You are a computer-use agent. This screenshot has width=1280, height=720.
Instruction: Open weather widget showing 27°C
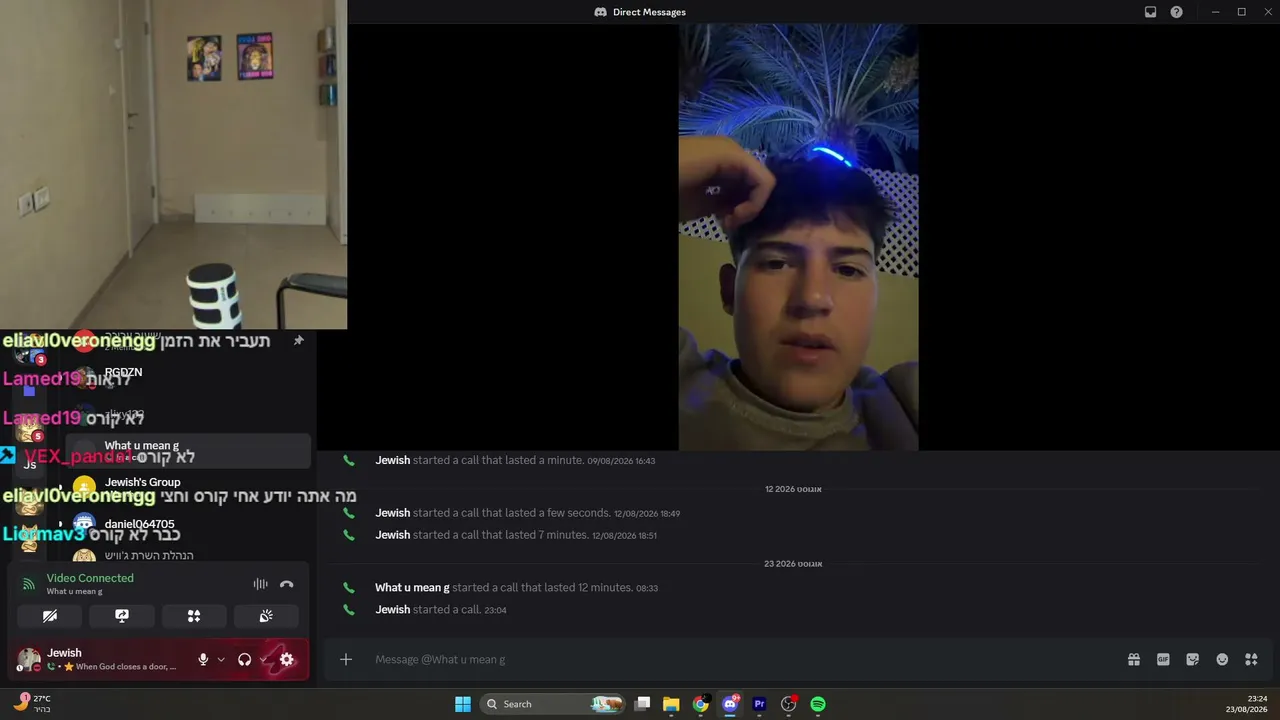click(x=33, y=703)
